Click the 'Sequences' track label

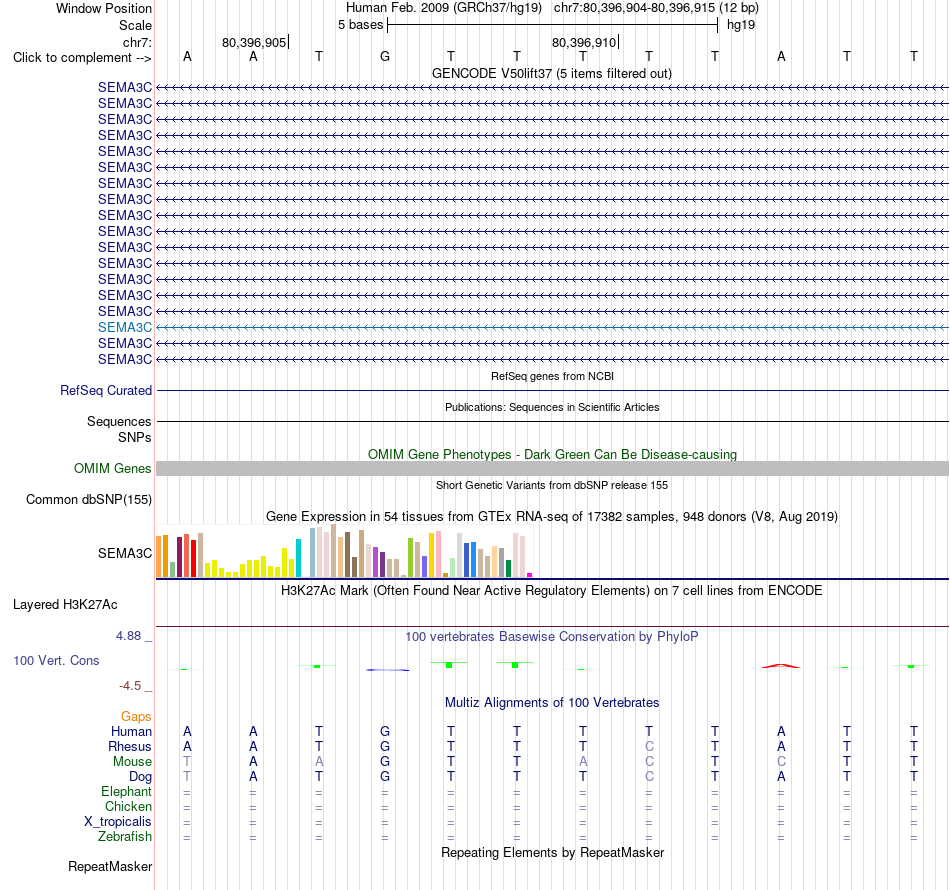(x=119, y=421)
